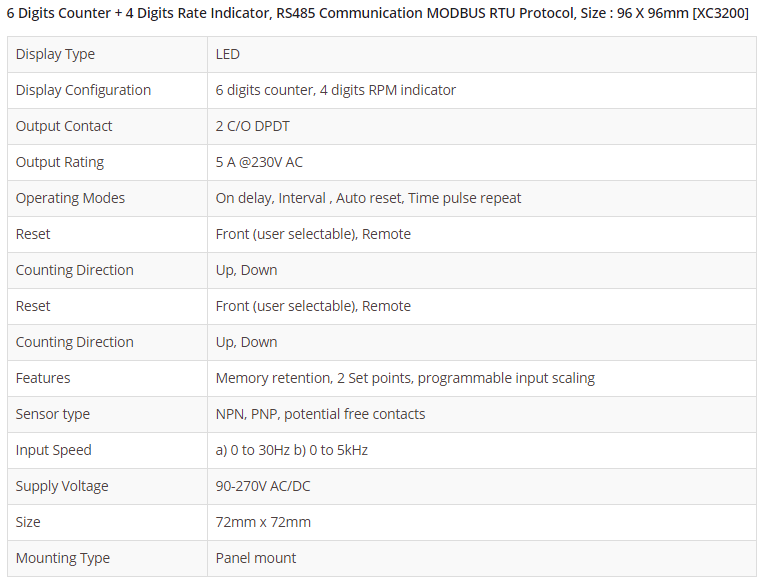Click the "Output Contact" label

[x=64, y=126]
